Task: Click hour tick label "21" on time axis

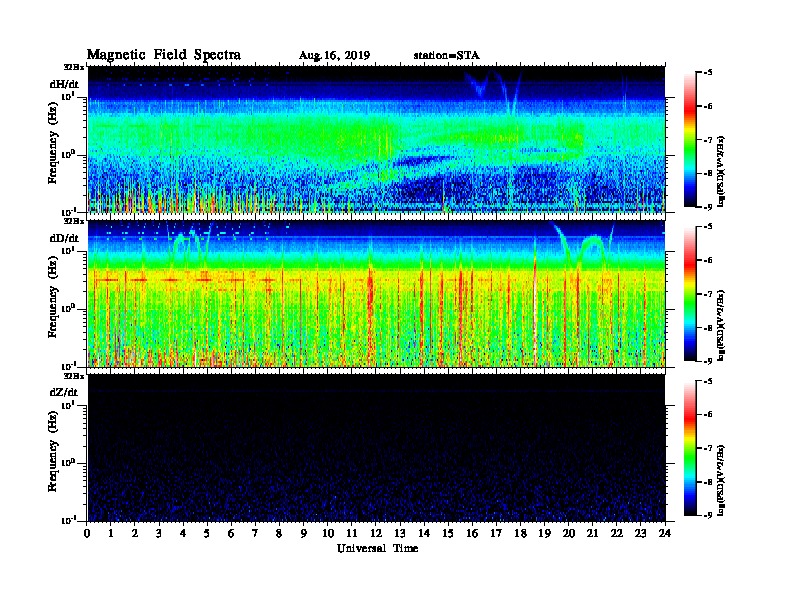Action: pyautogui.click(x=592, y=533)
